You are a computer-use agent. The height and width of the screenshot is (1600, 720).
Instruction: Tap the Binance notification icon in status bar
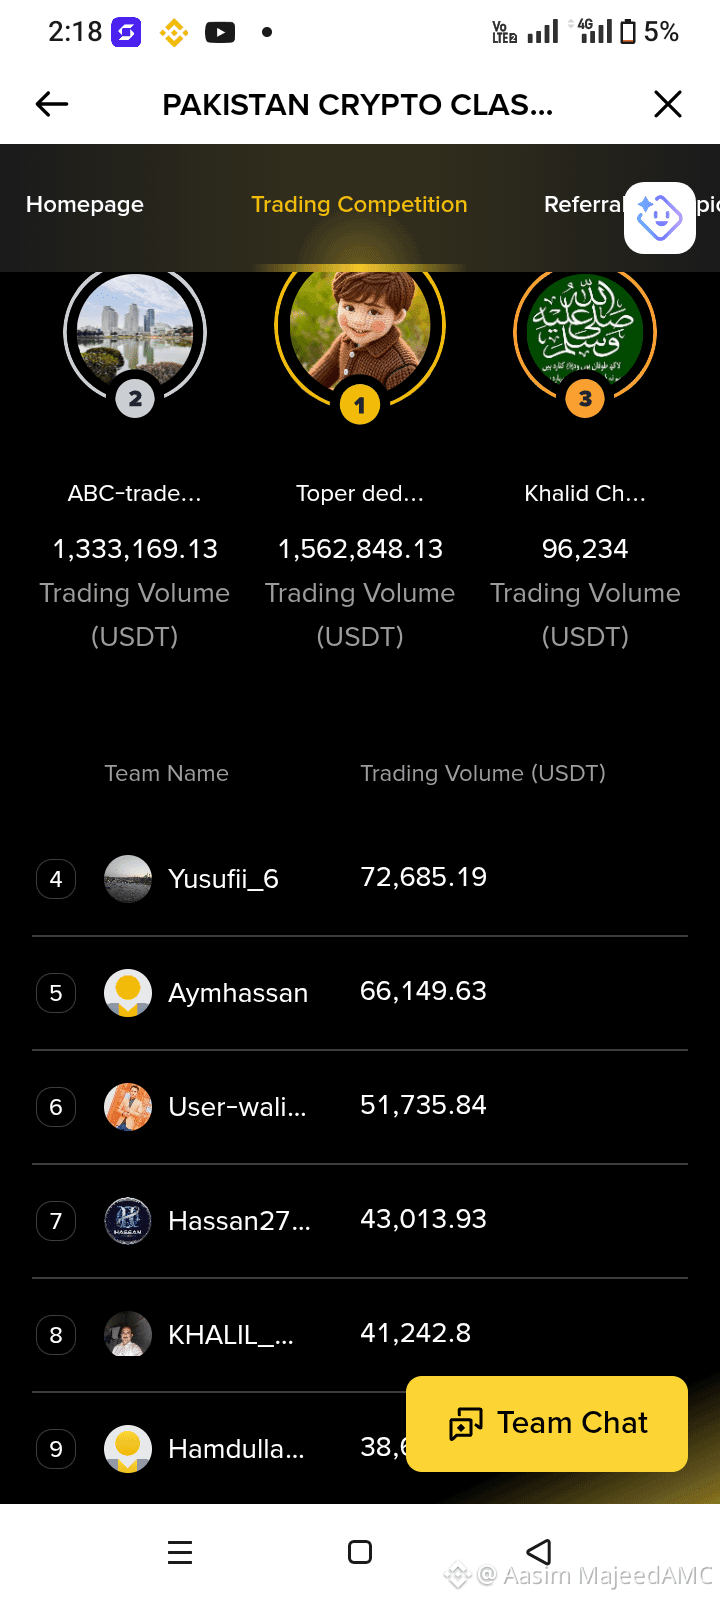tap(174, 32)
